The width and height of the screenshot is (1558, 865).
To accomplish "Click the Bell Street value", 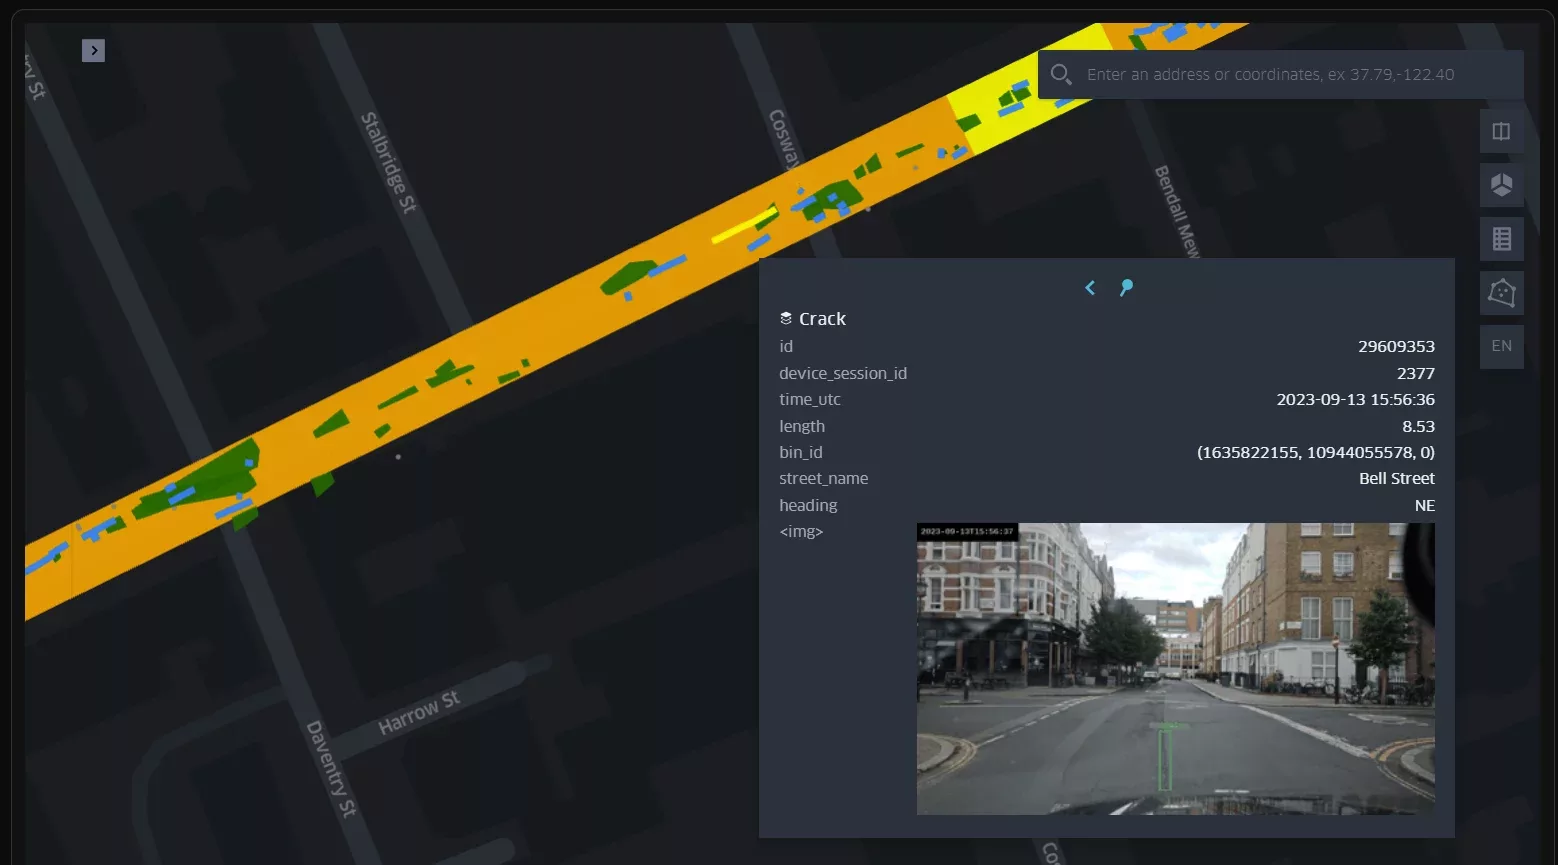I will (1396, 479).
